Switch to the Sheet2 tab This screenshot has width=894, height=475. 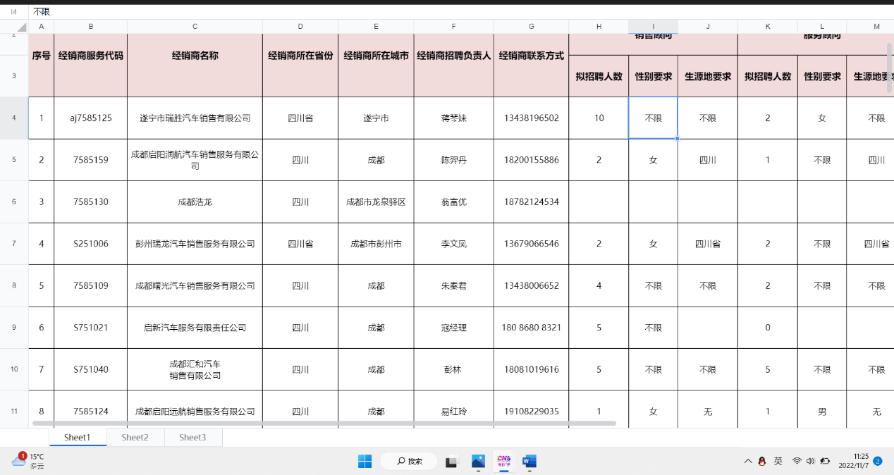[x=135, y=437]
